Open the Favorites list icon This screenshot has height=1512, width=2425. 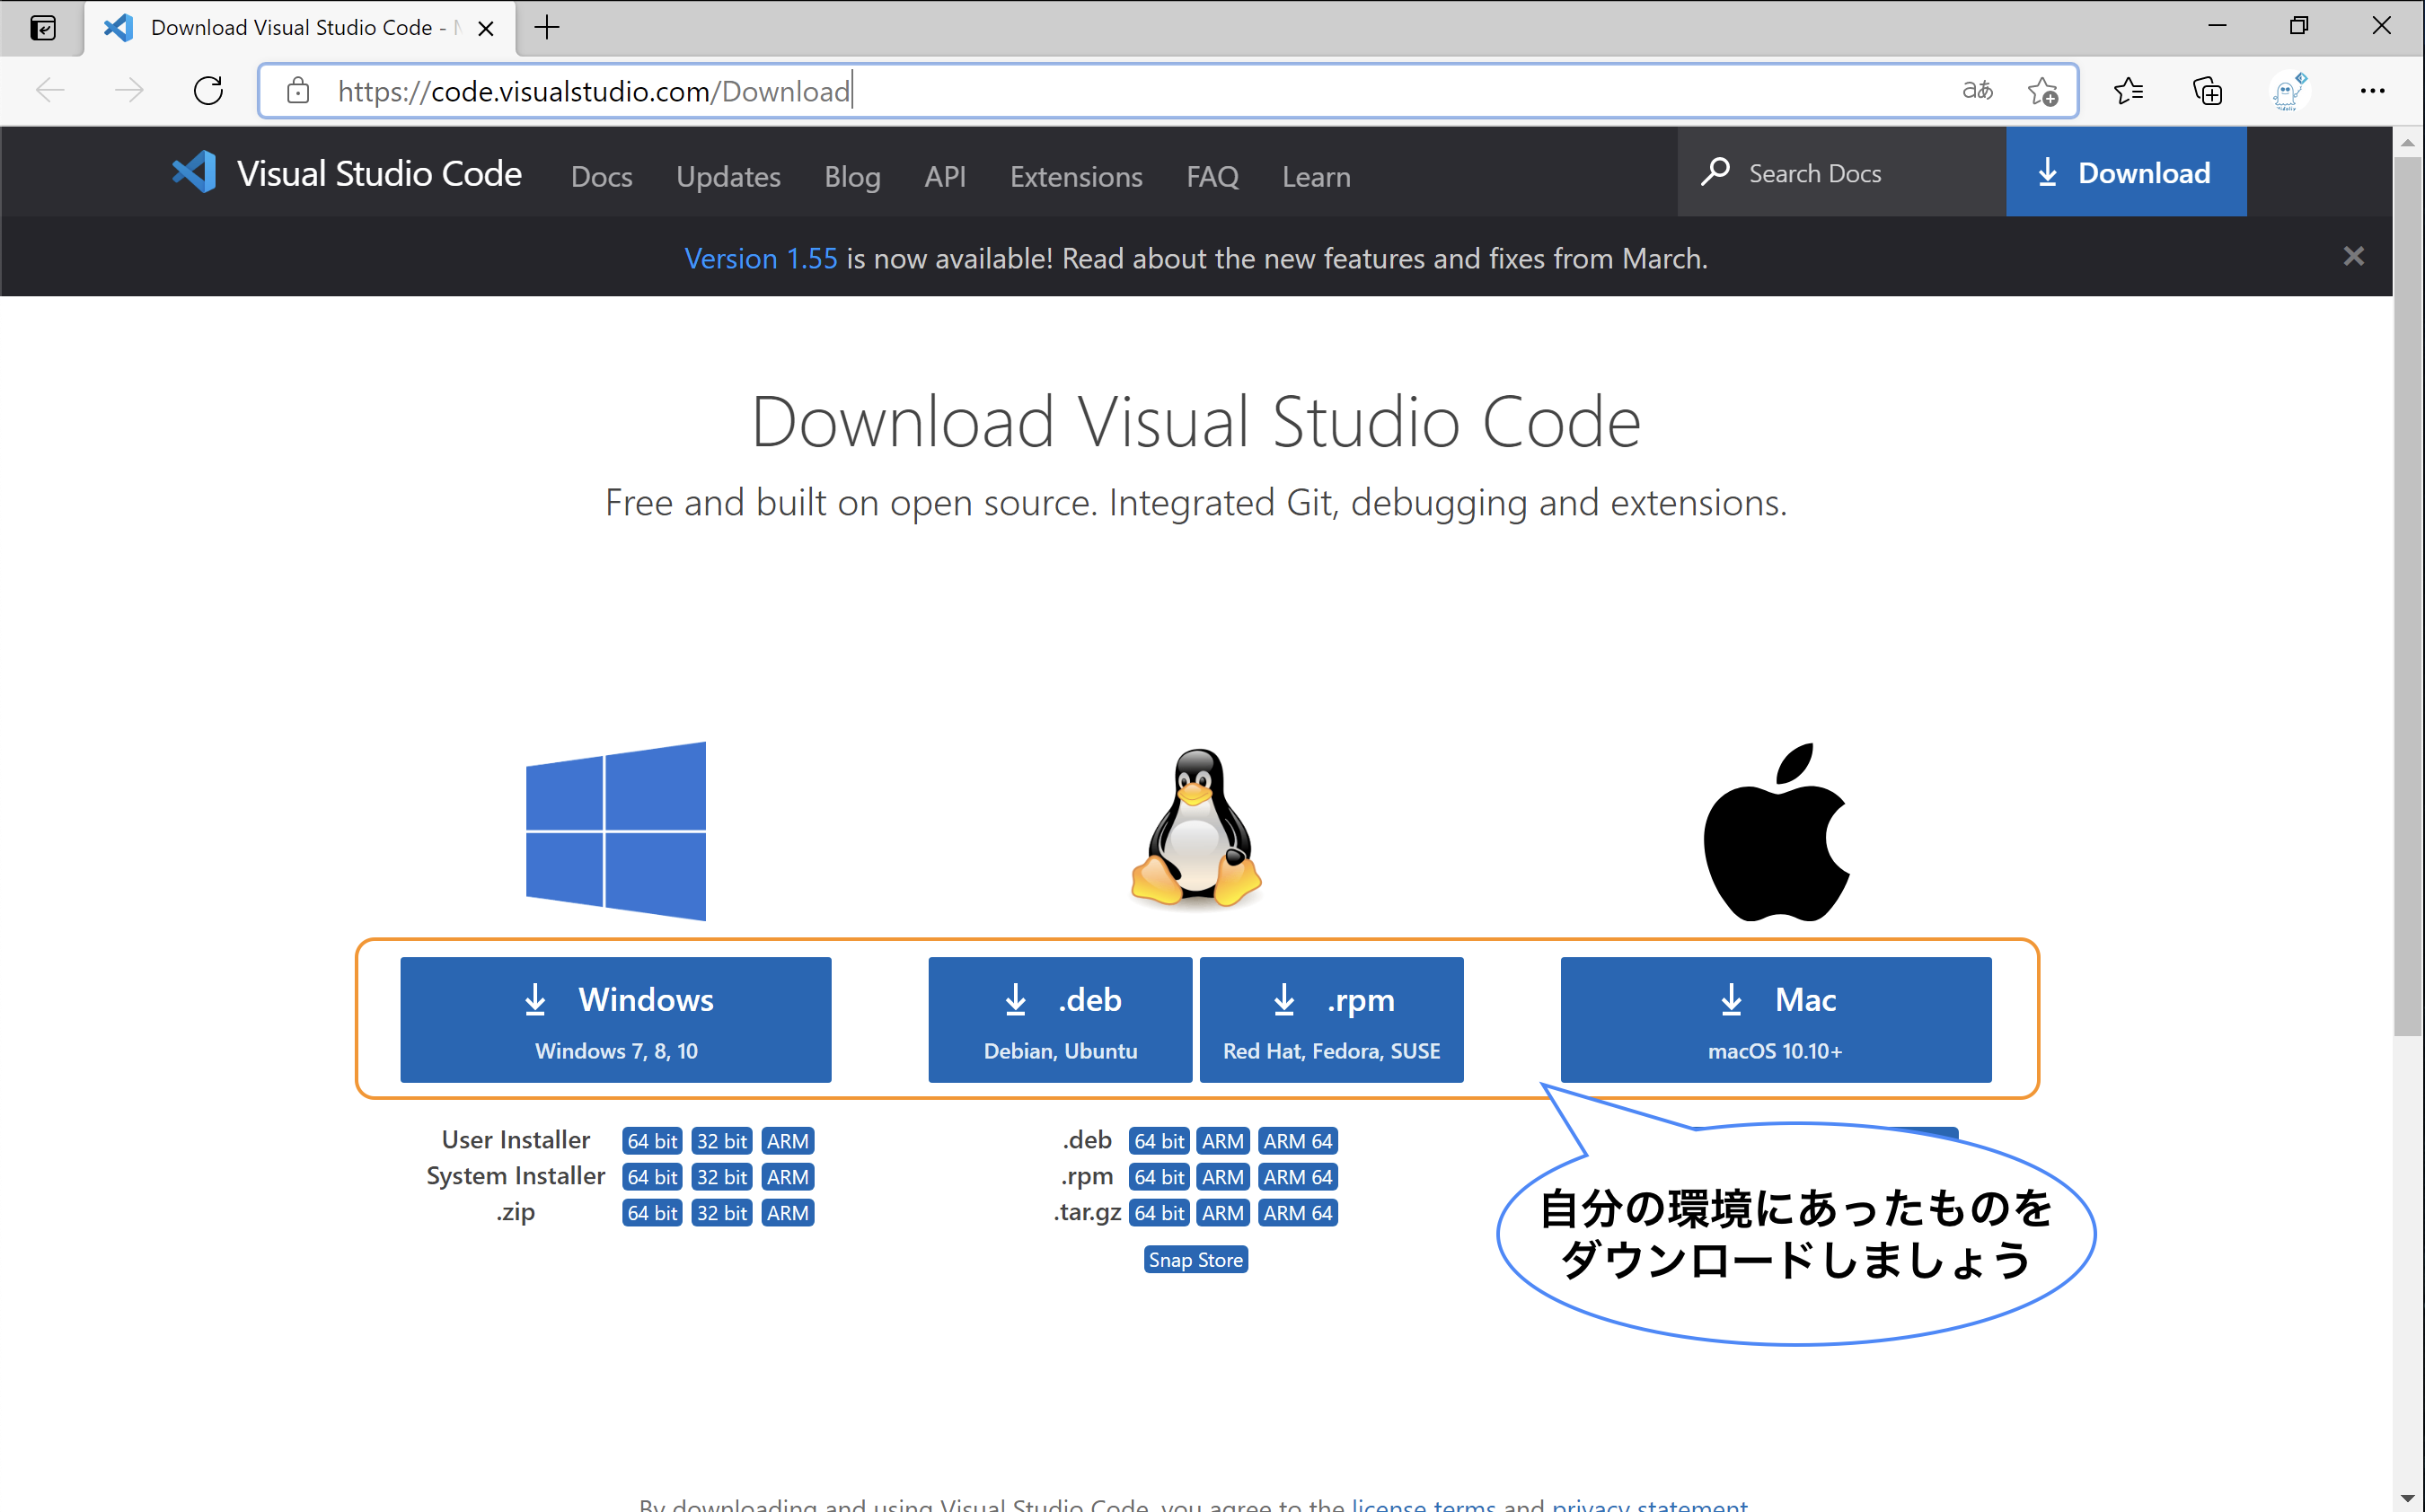(x=2128, y=91)
